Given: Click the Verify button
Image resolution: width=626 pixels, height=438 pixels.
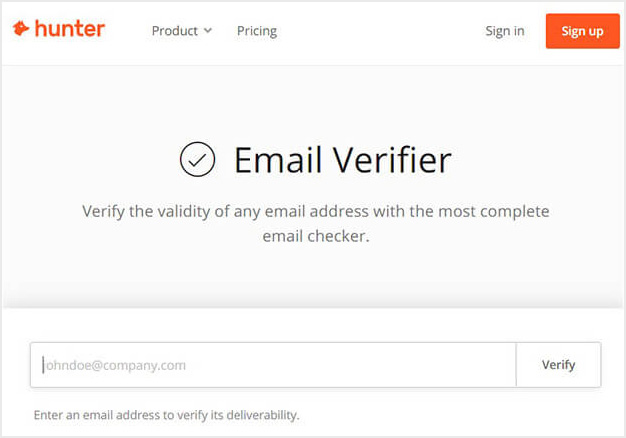Looking at the screenshot, I should click(558, 365).
